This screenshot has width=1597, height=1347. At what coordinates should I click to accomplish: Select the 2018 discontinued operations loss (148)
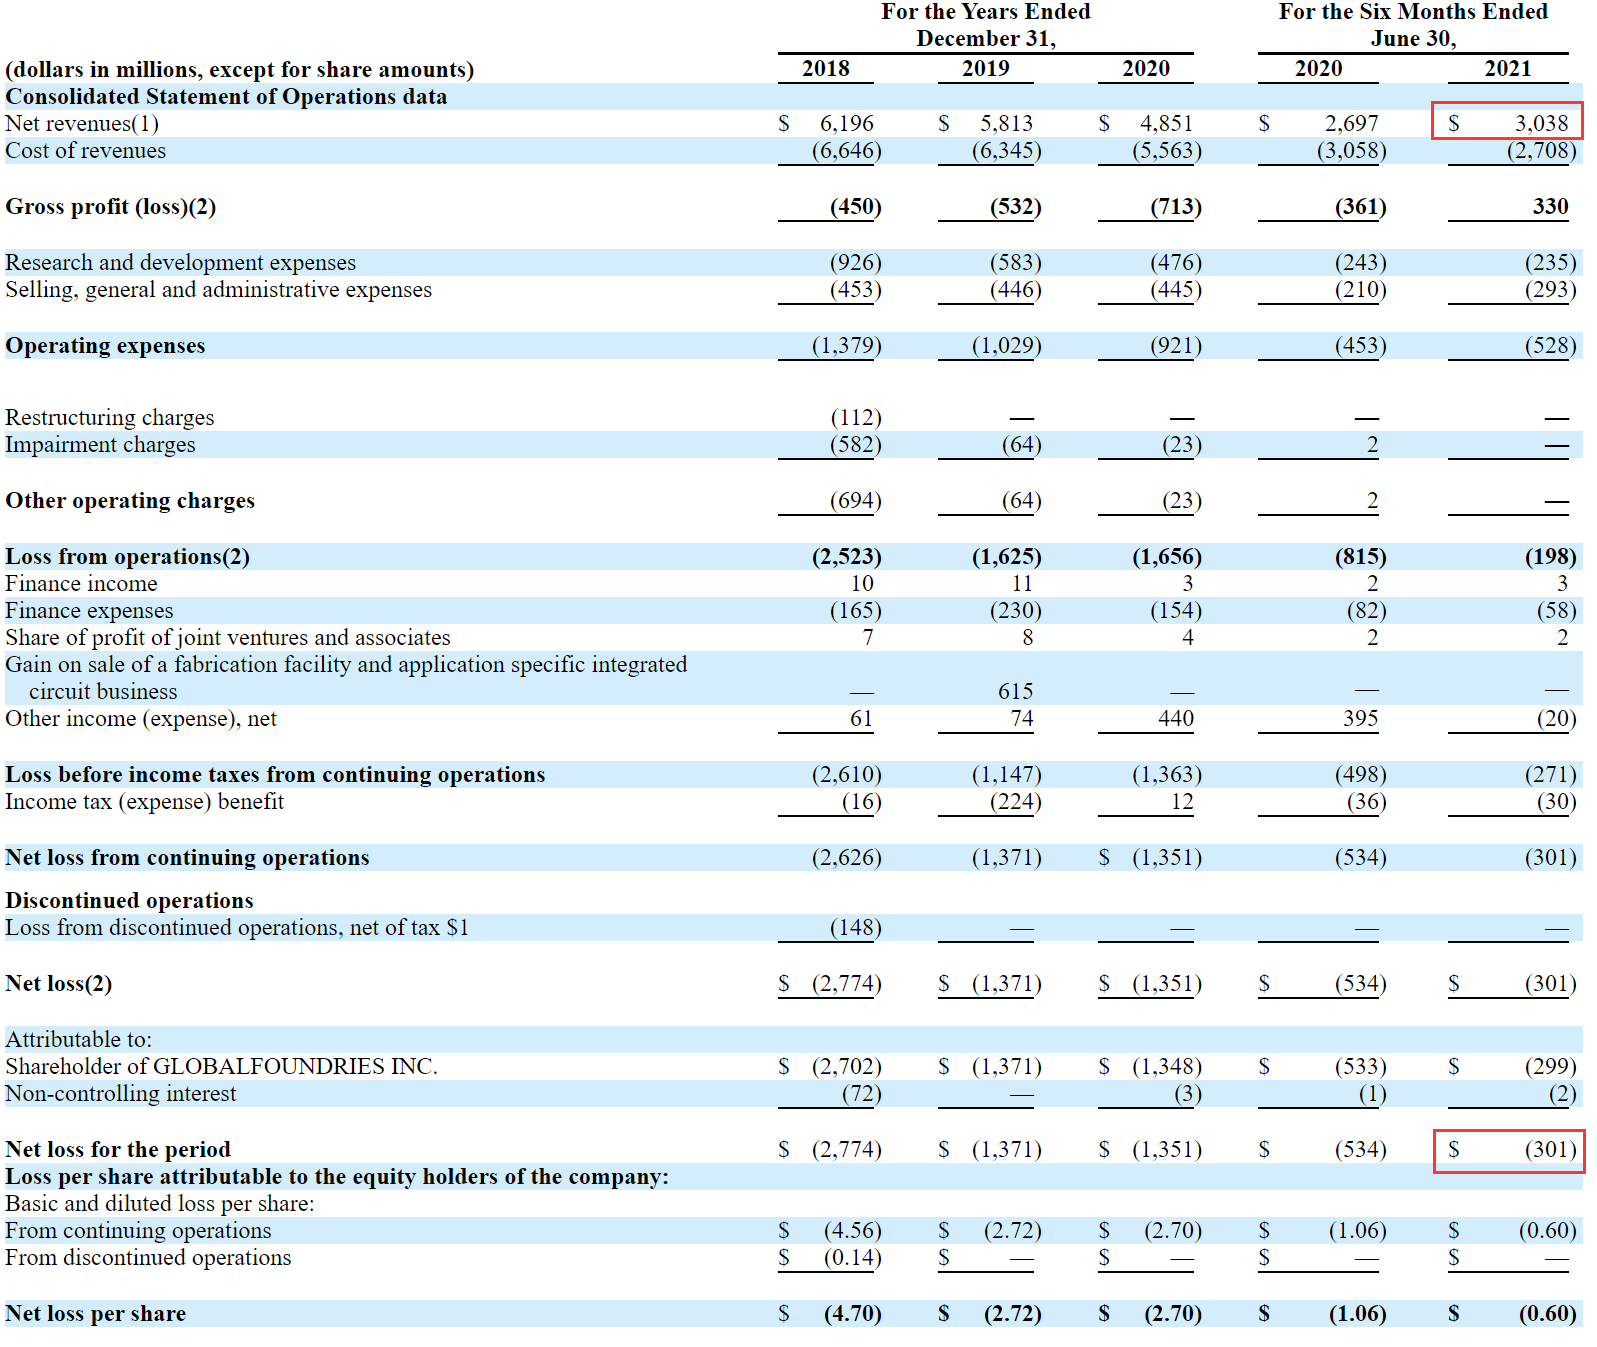(856, 927)
